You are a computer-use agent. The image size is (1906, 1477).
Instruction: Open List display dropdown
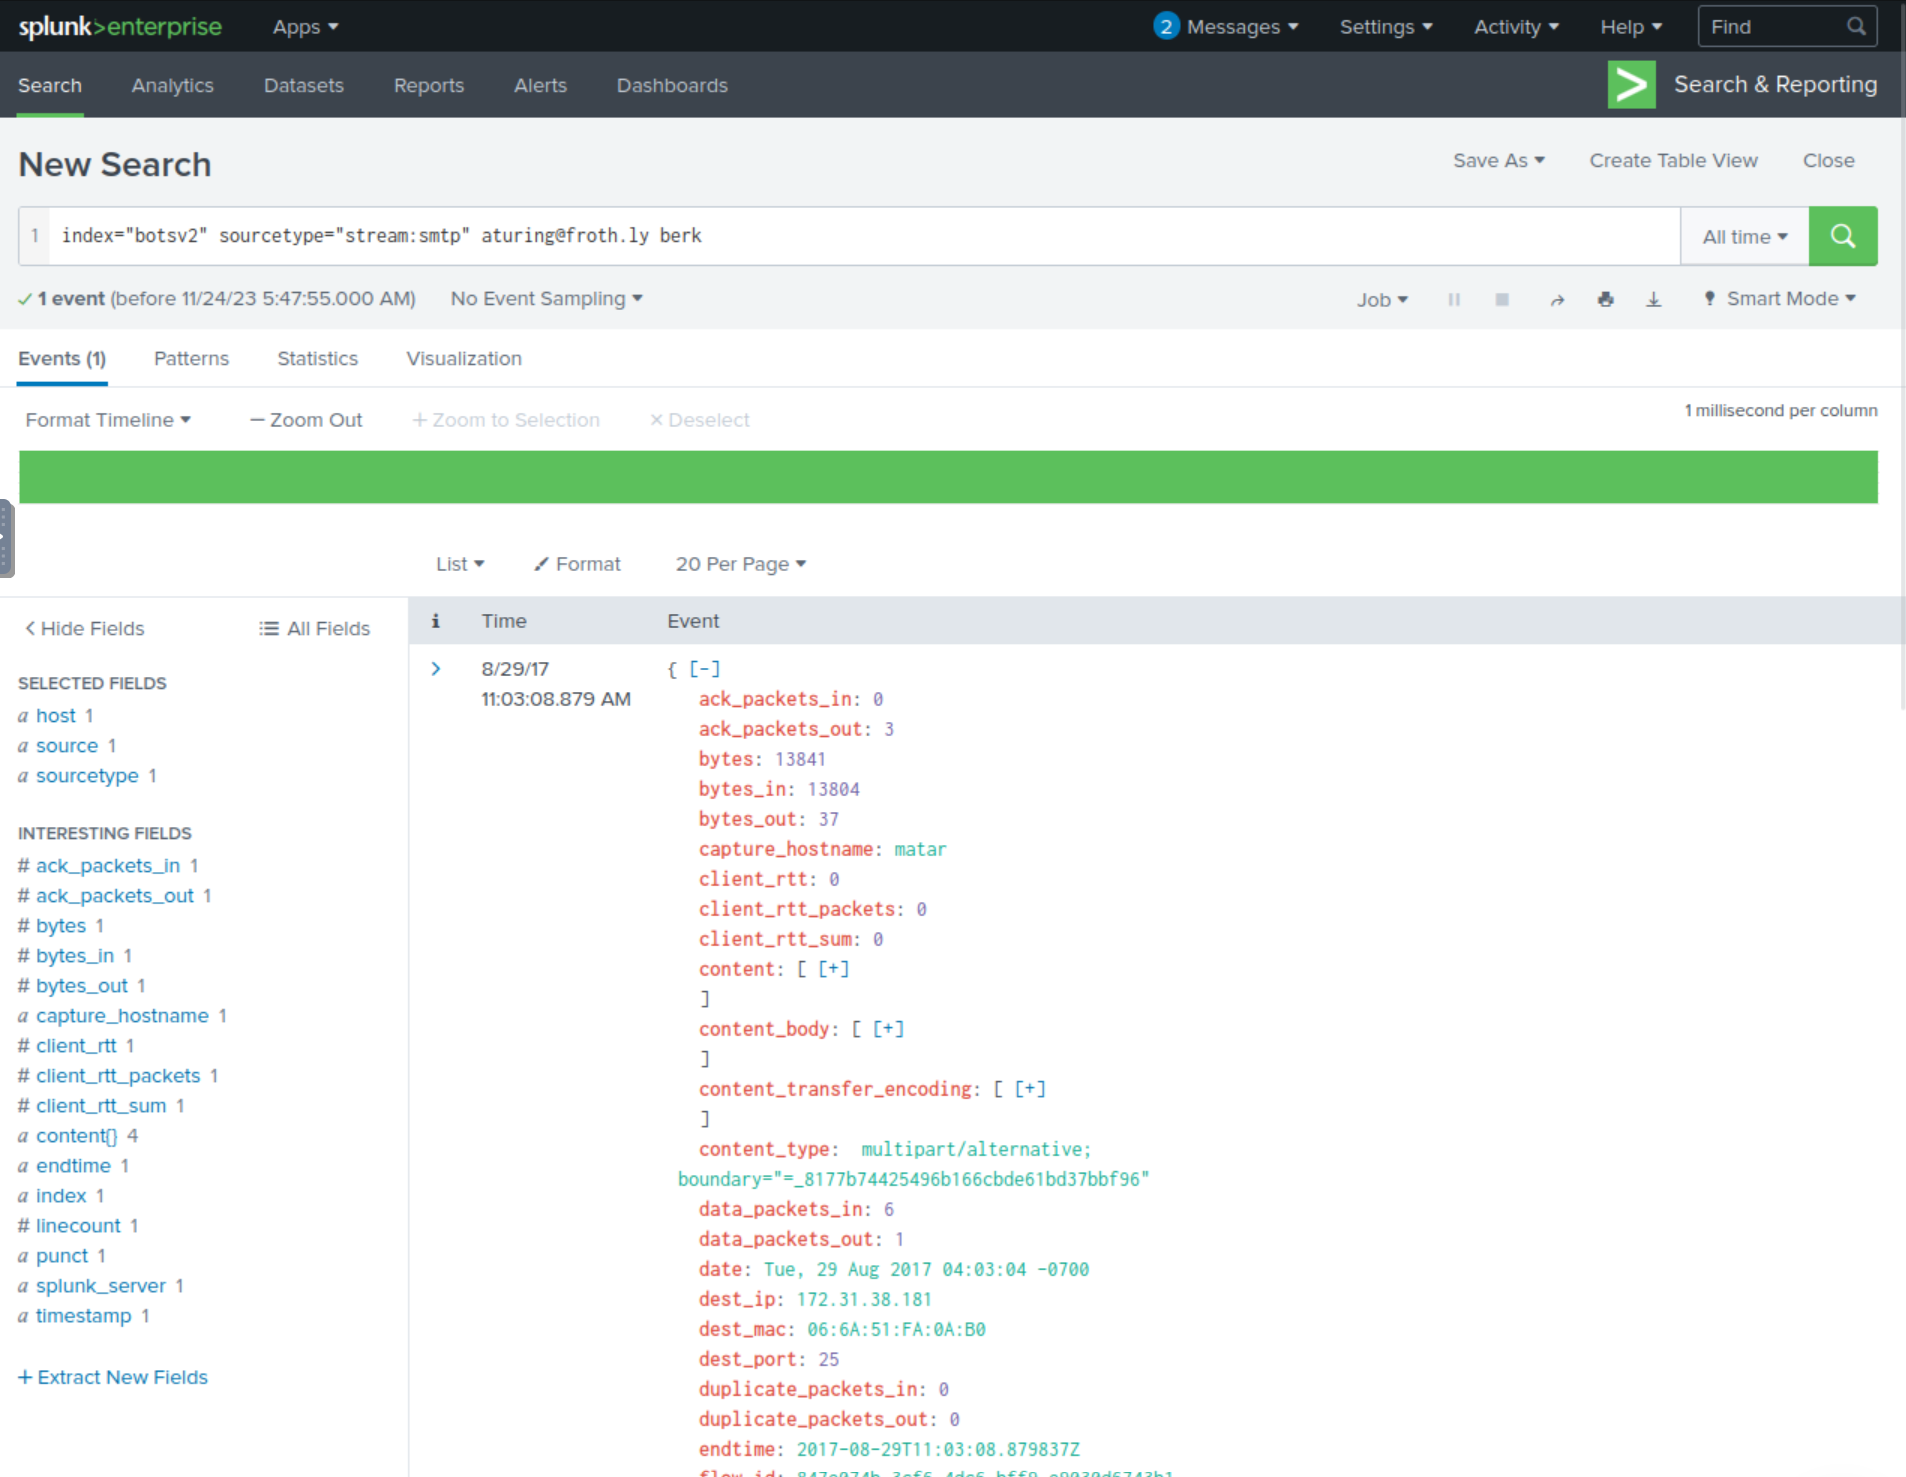point(460,564)
